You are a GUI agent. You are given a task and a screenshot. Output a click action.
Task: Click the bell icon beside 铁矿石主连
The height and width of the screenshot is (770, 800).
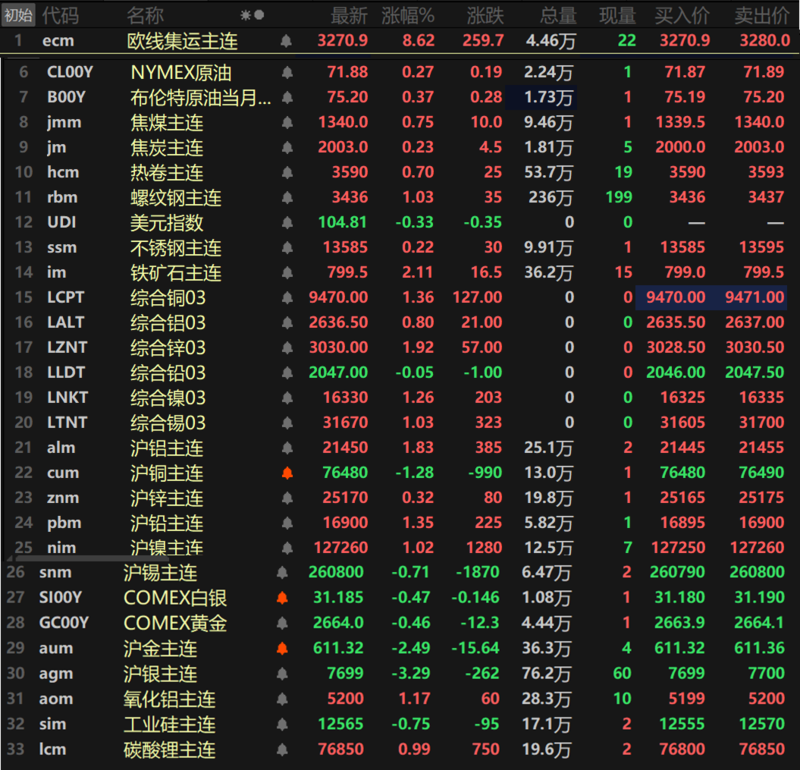pyautogui.click(x=287, y=272)
